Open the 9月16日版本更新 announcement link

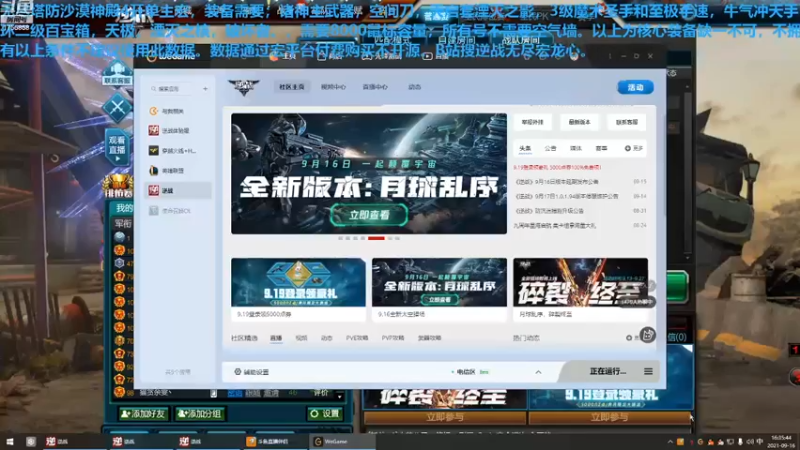(557, 182)
